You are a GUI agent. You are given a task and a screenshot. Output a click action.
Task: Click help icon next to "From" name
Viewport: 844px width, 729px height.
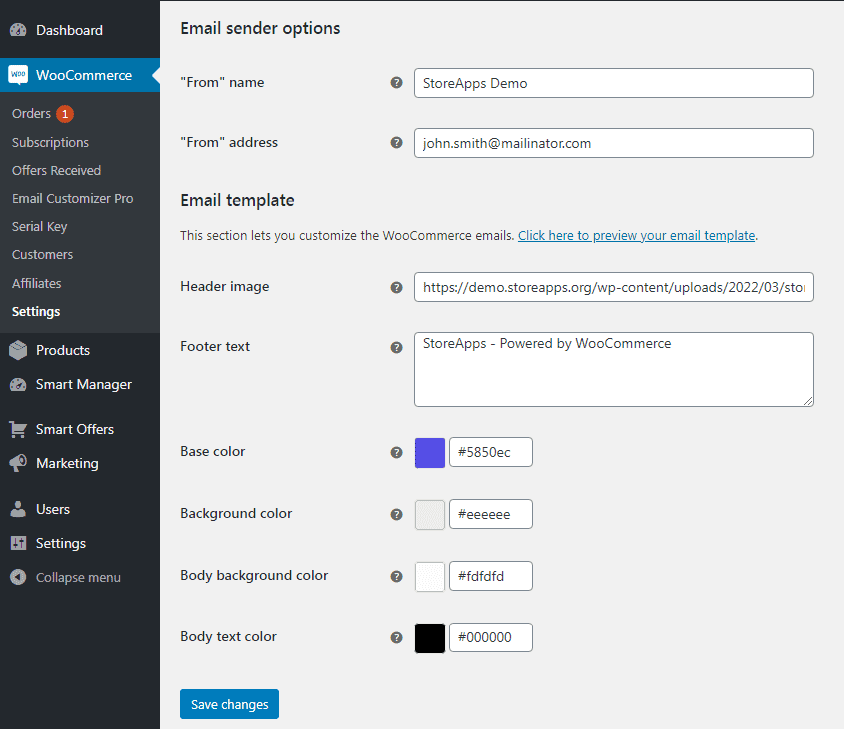pos(396,82)
